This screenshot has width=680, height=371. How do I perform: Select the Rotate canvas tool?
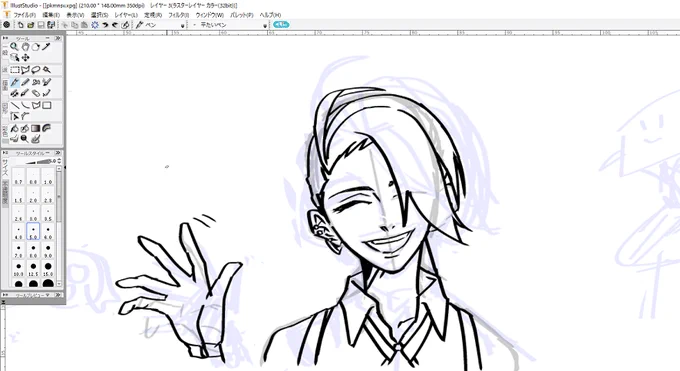[36, 47]
